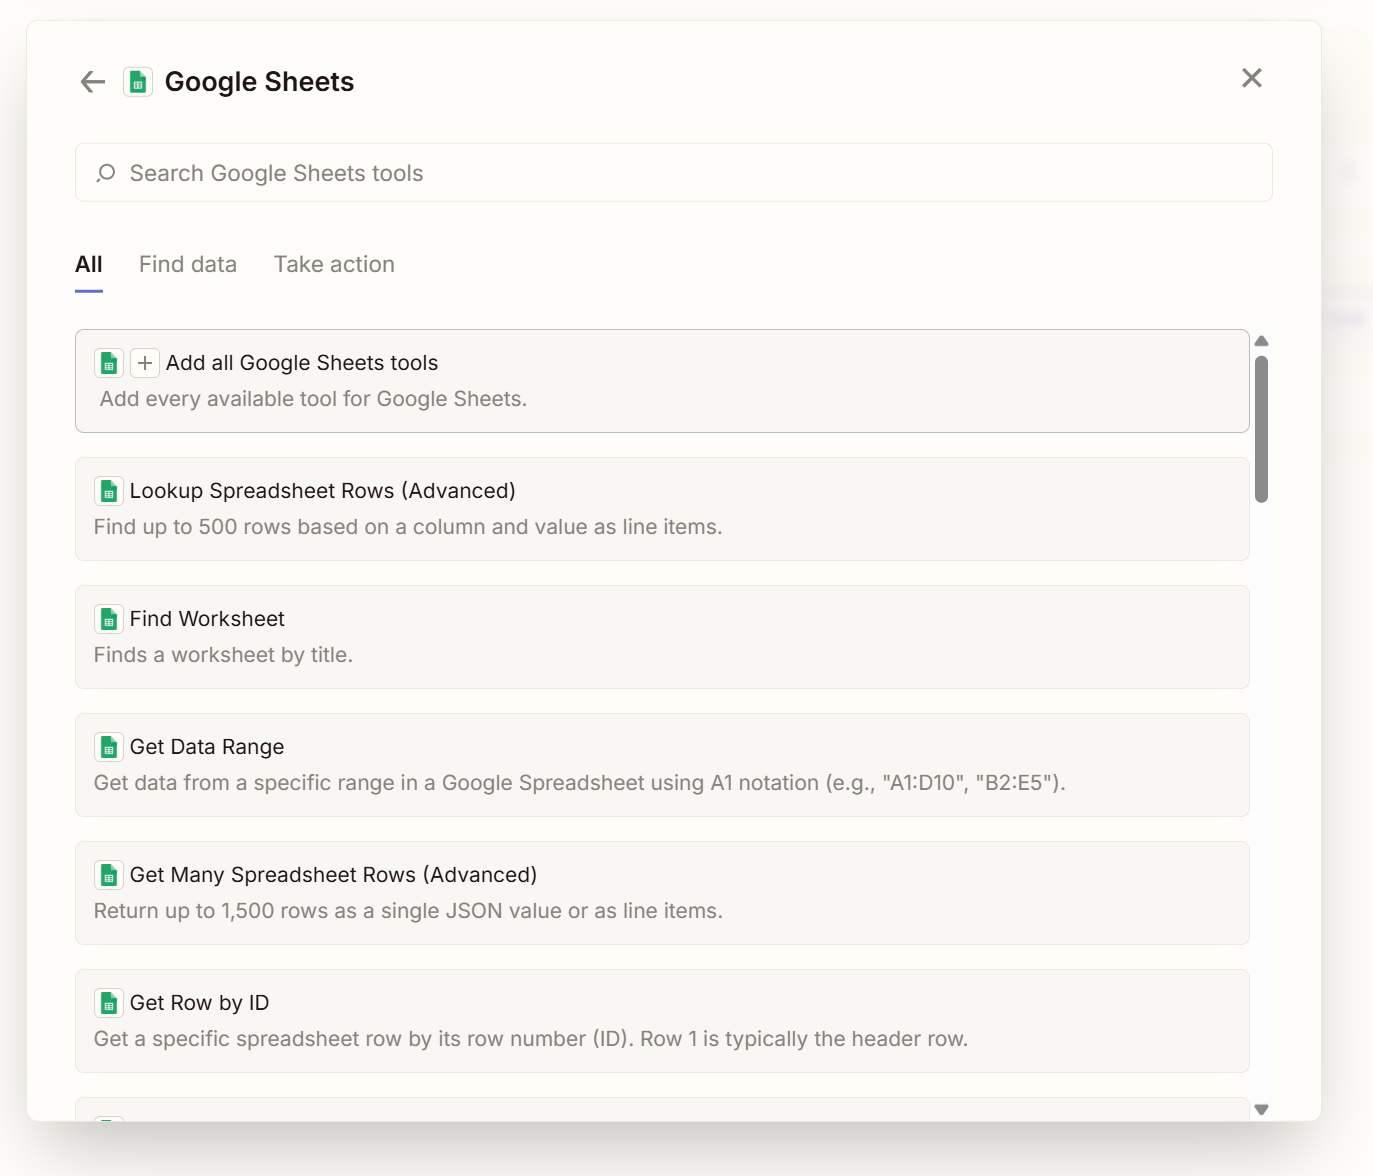The width and height of the screenshot is (1373, 1176).
Task: Select the Get Data Range description text
Action: click(x=579, y=783)
